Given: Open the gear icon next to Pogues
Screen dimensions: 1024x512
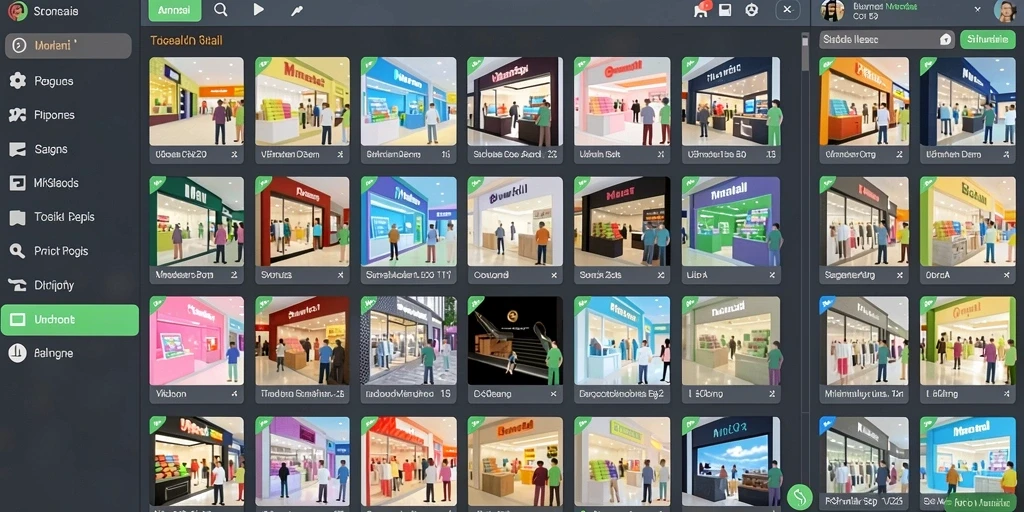Looking at the screenshot, I should click(x=18, y=81).
